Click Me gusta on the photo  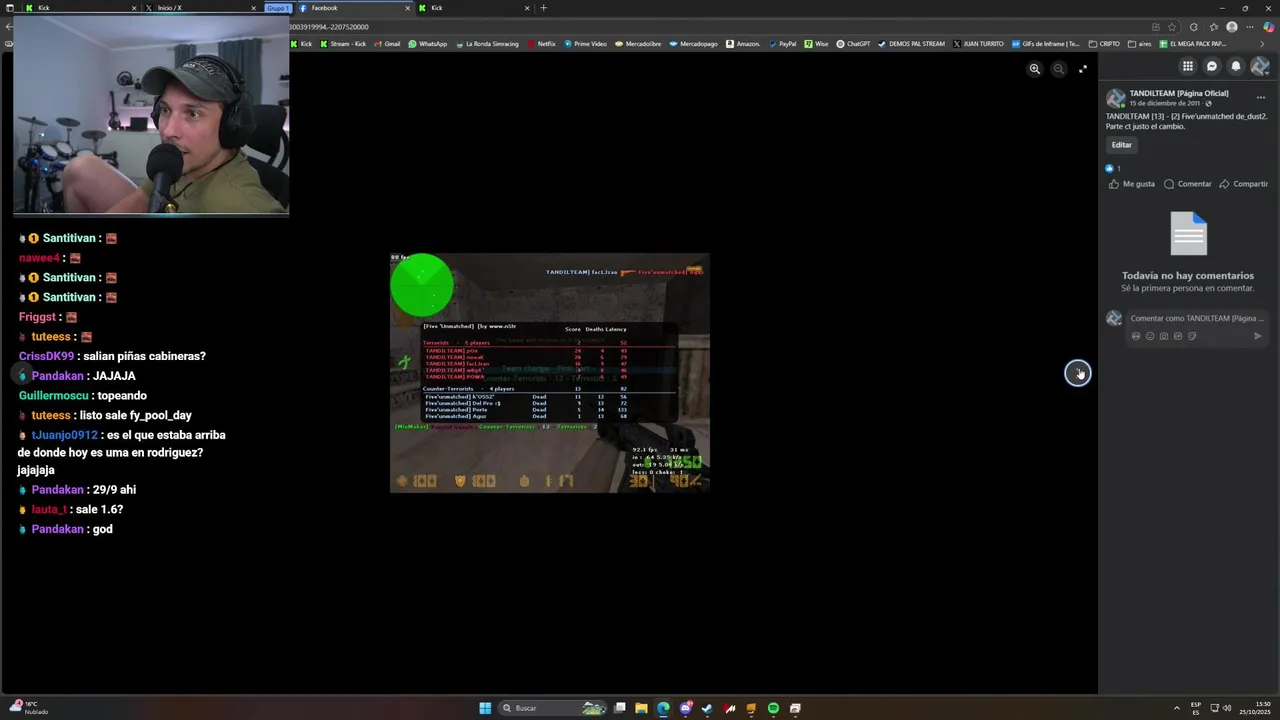pyautogui.click(x=1132, y=184)
